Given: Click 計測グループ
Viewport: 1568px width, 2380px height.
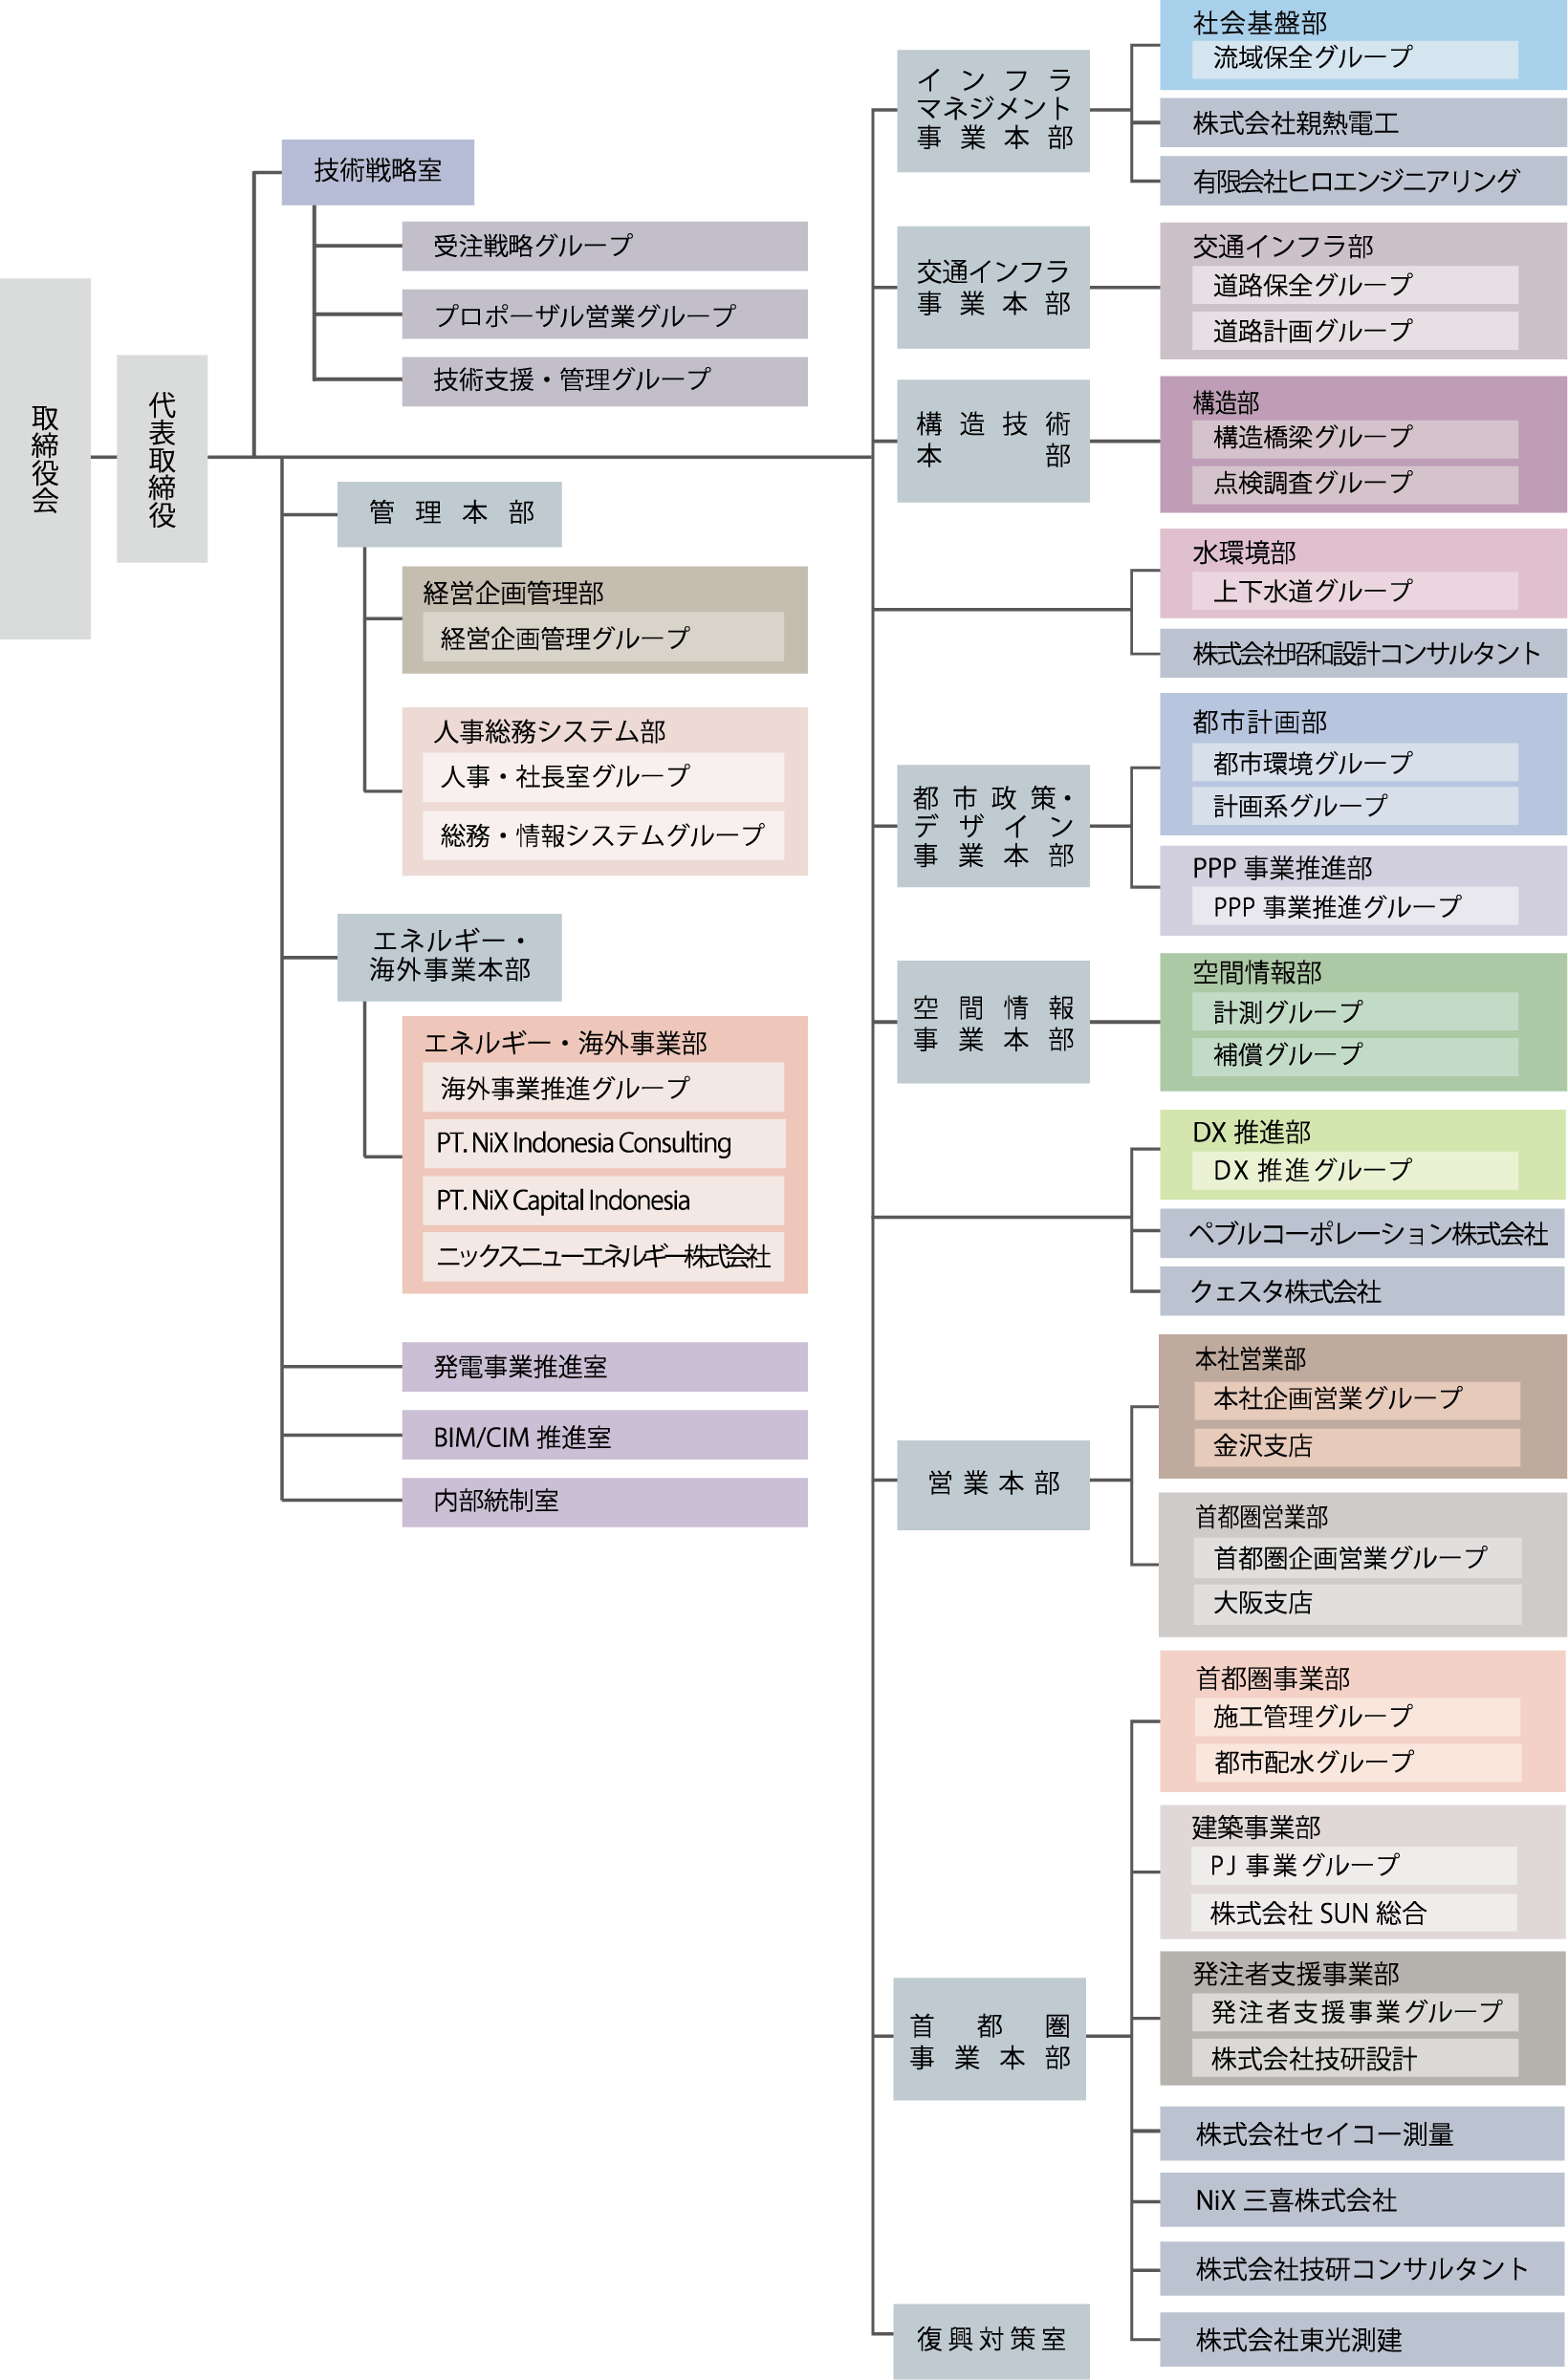Looking at the screenshot, I should pyautogui.click(x=1355, y=1011).
